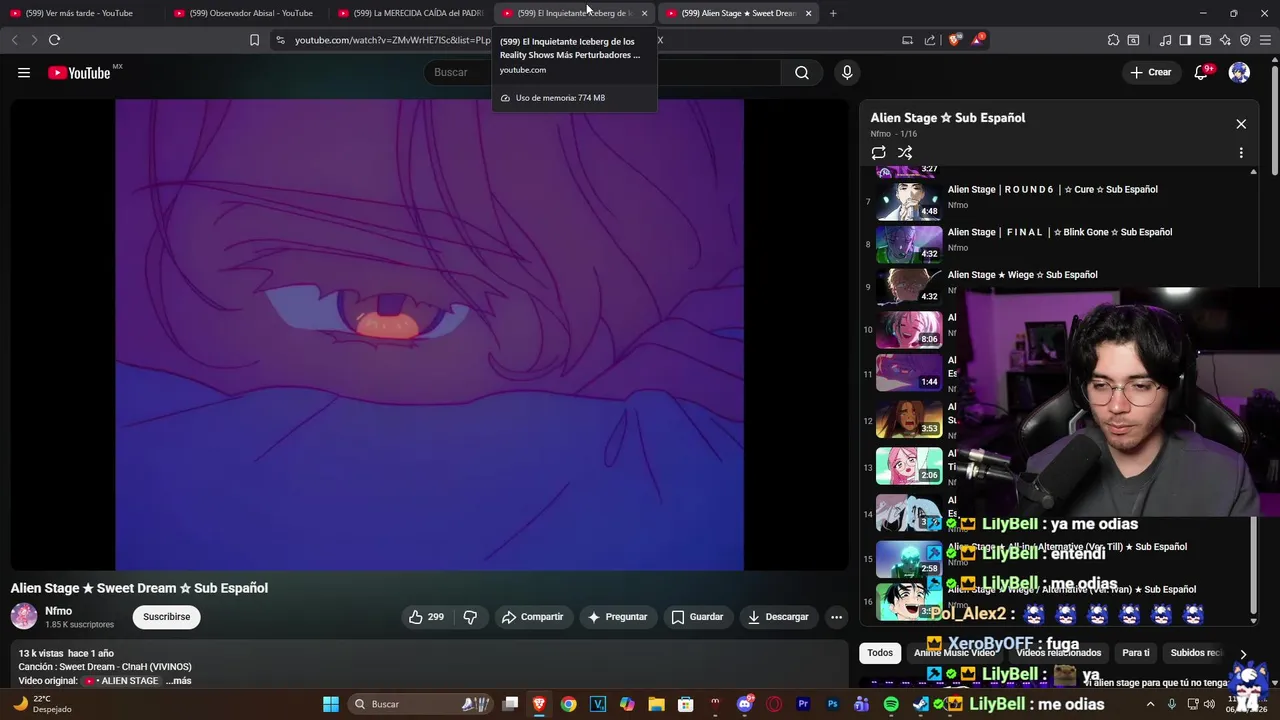Toggle playlist loop

point(878,153)
